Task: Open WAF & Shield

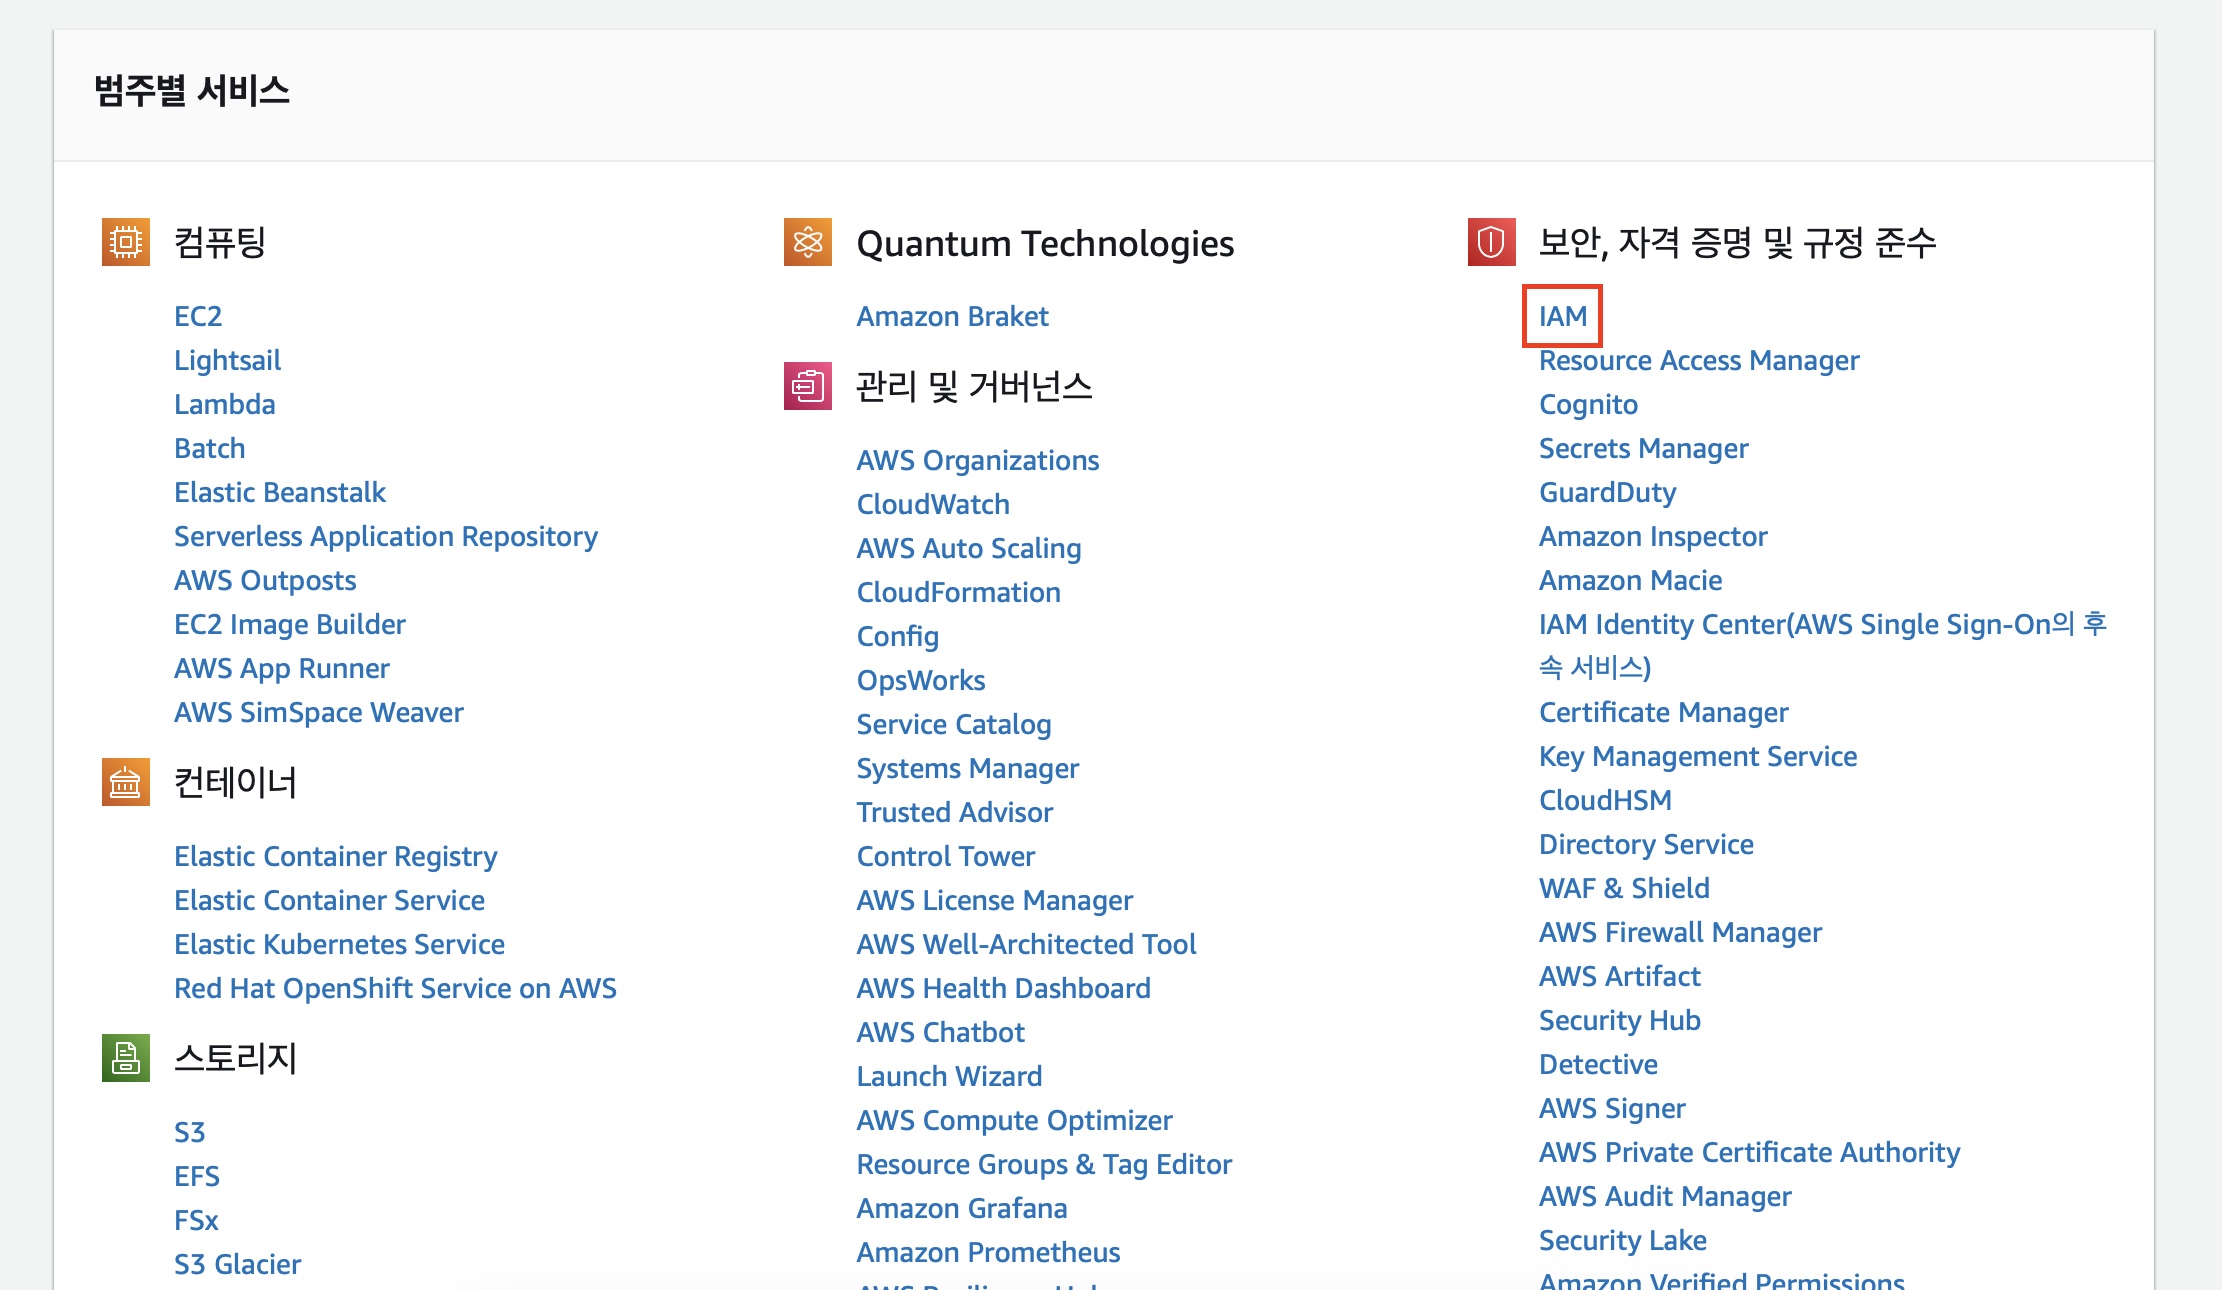Action: coord(1624,888)
